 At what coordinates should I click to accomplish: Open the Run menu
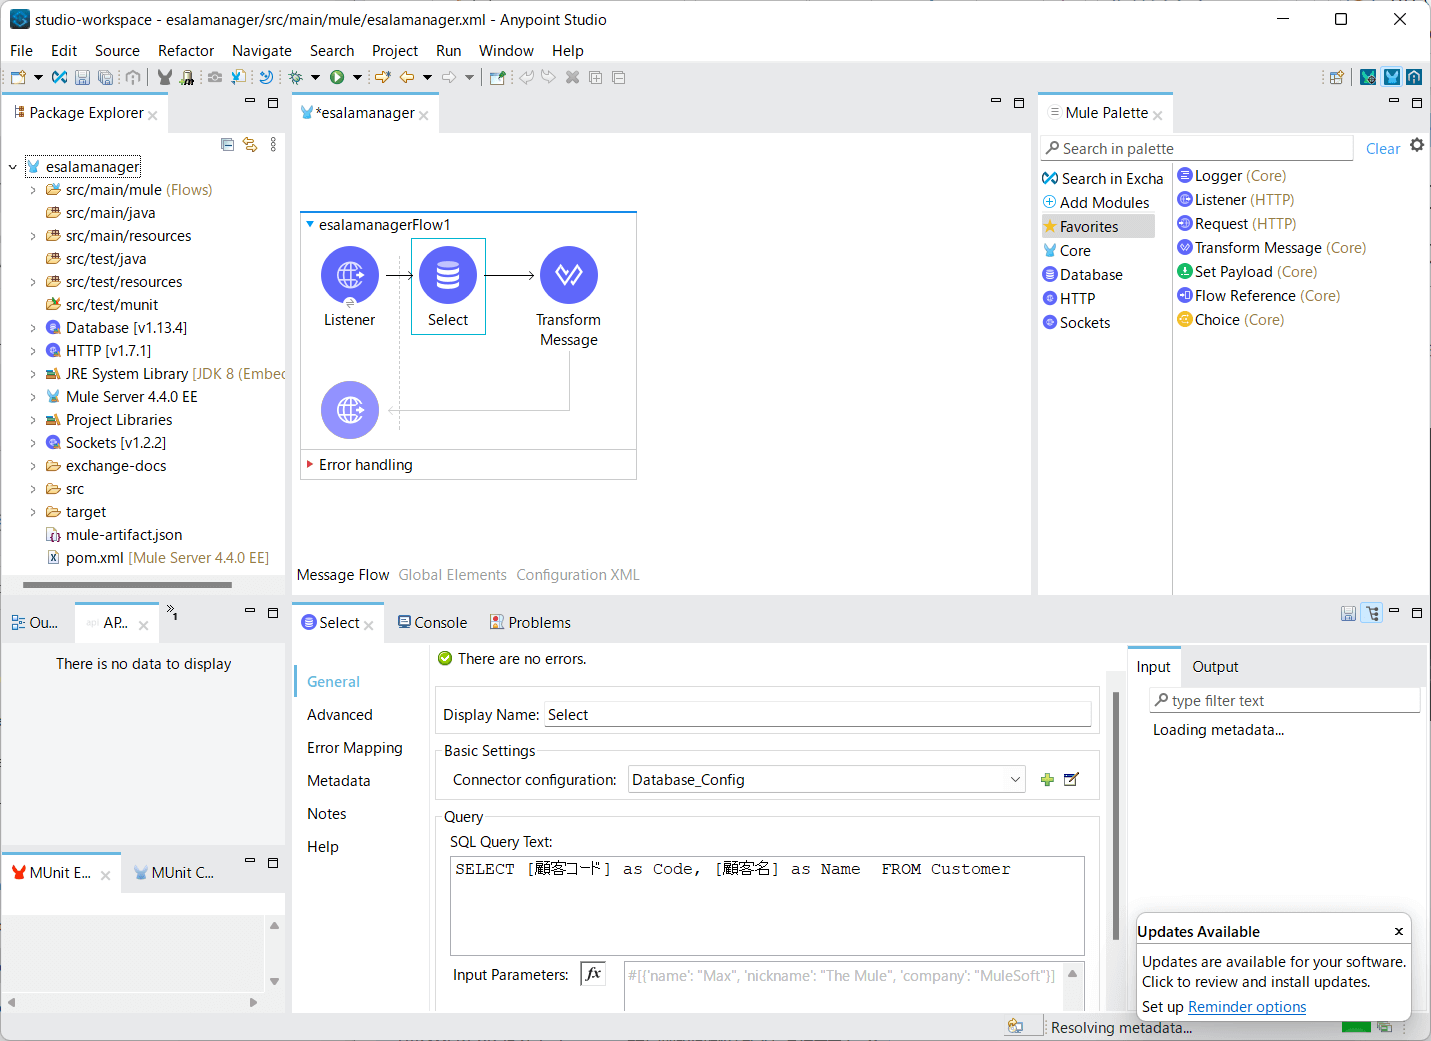[x=448, y=51]
